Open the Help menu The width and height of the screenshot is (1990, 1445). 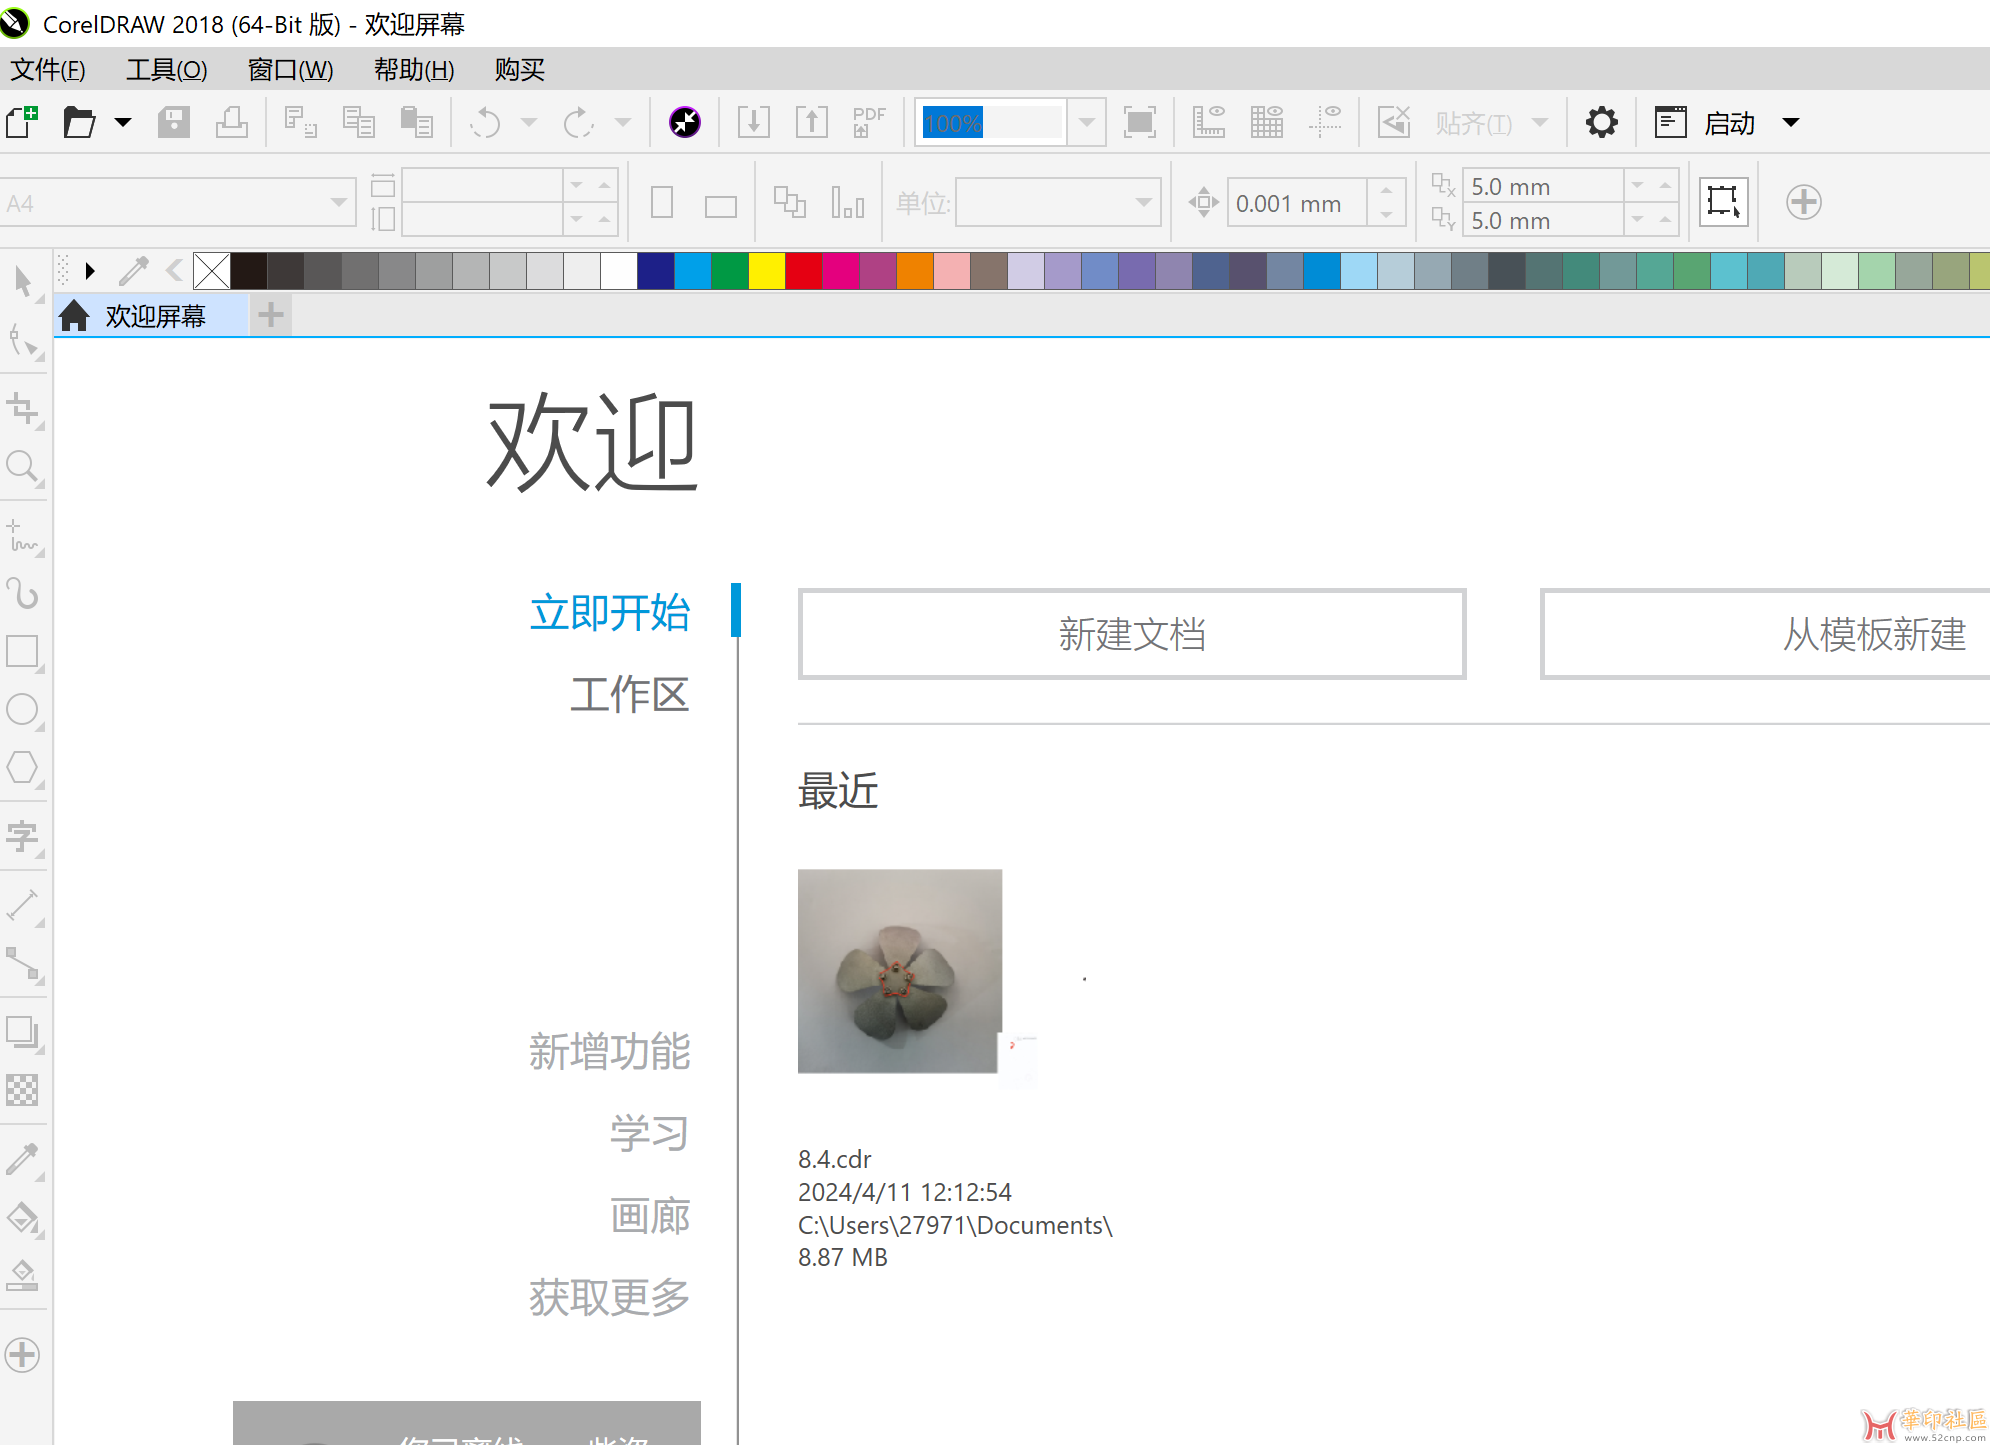click(414, 69)
